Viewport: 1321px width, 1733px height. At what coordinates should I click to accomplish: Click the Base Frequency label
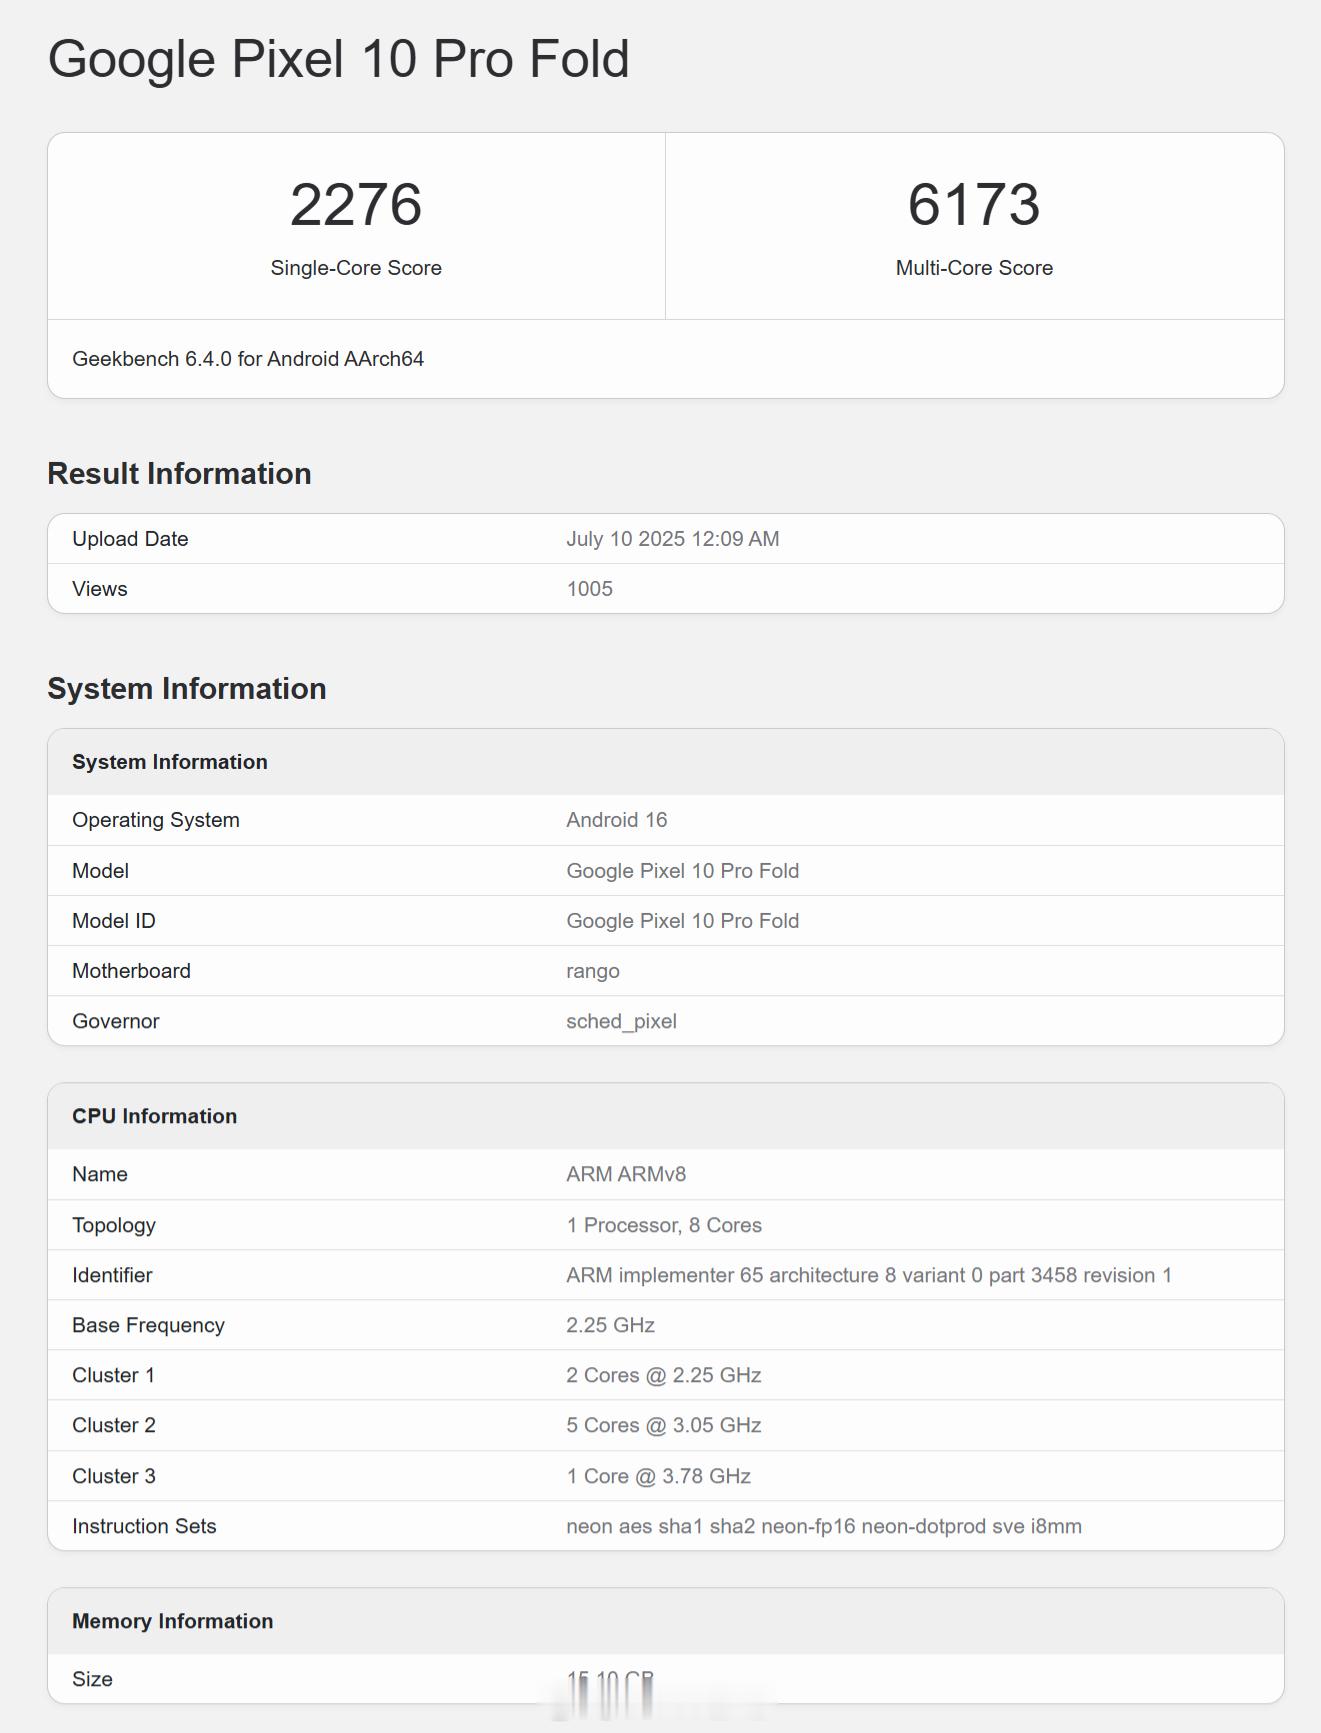(x=148, y=1325)
